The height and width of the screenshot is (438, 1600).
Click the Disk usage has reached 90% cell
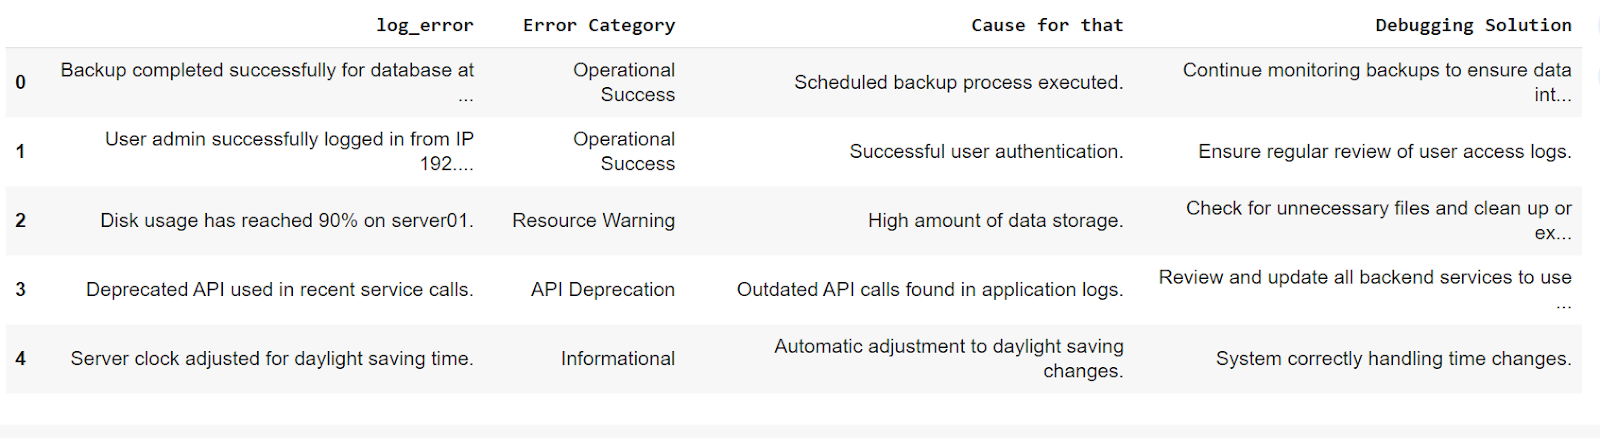[x=287, y=220]
